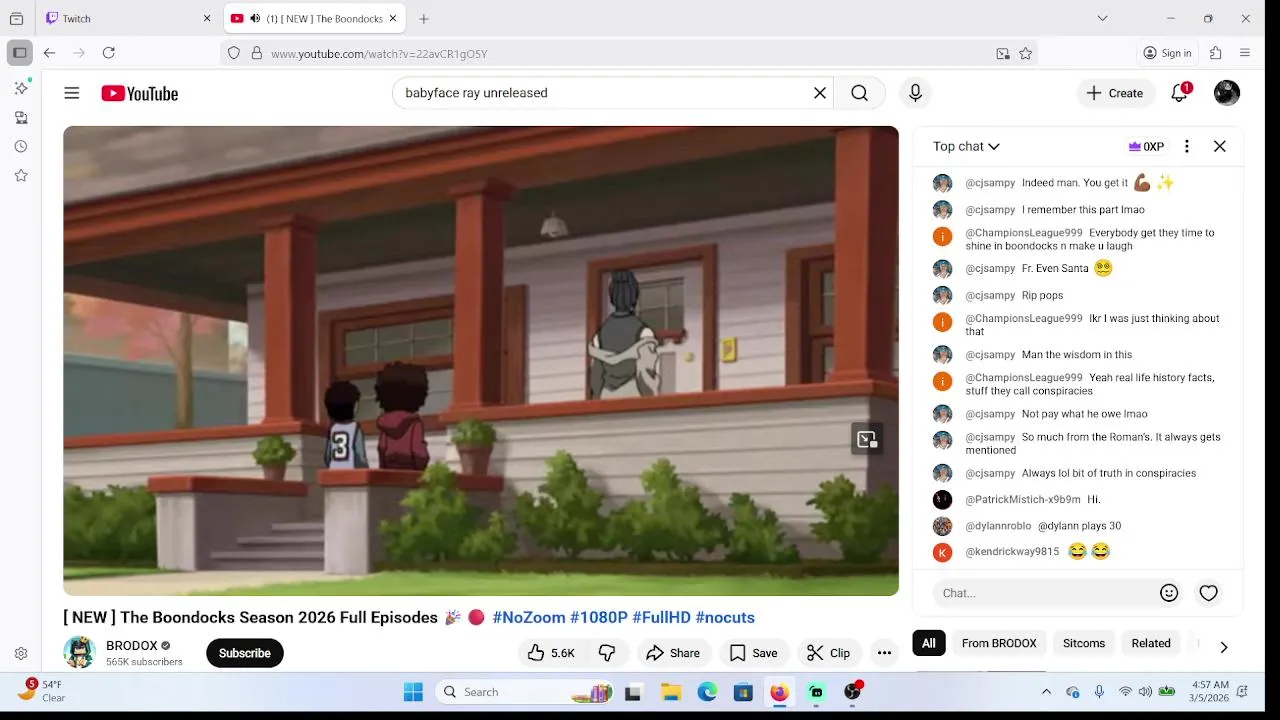Like the video with 5.6K likes
Screen dimensions: 1280x720
pyautogui.click(x=550, y=653)
